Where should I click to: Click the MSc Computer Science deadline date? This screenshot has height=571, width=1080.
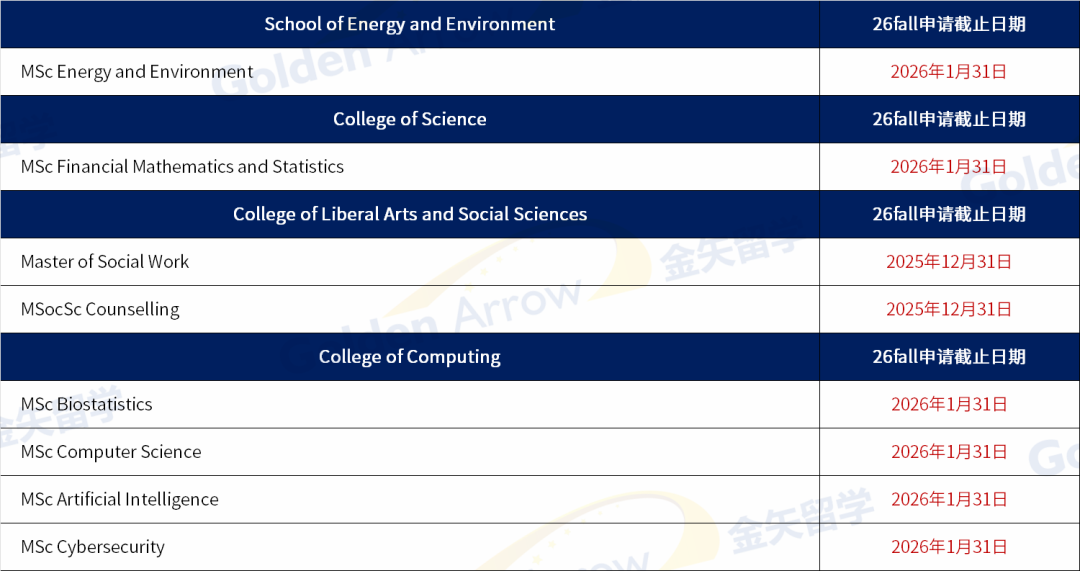[x=948, y=452]
